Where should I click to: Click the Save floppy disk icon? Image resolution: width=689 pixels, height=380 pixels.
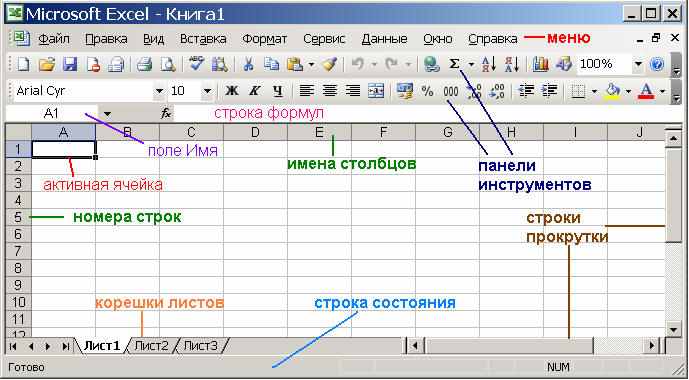click(70, 65)
